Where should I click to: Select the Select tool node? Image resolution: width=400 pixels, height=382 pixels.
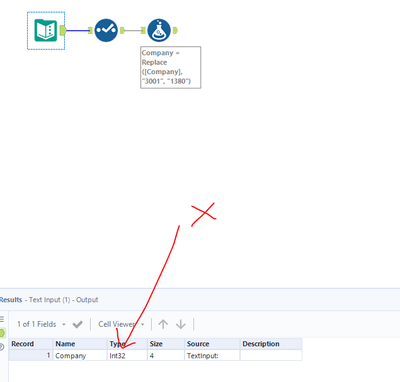coord(106,30)
